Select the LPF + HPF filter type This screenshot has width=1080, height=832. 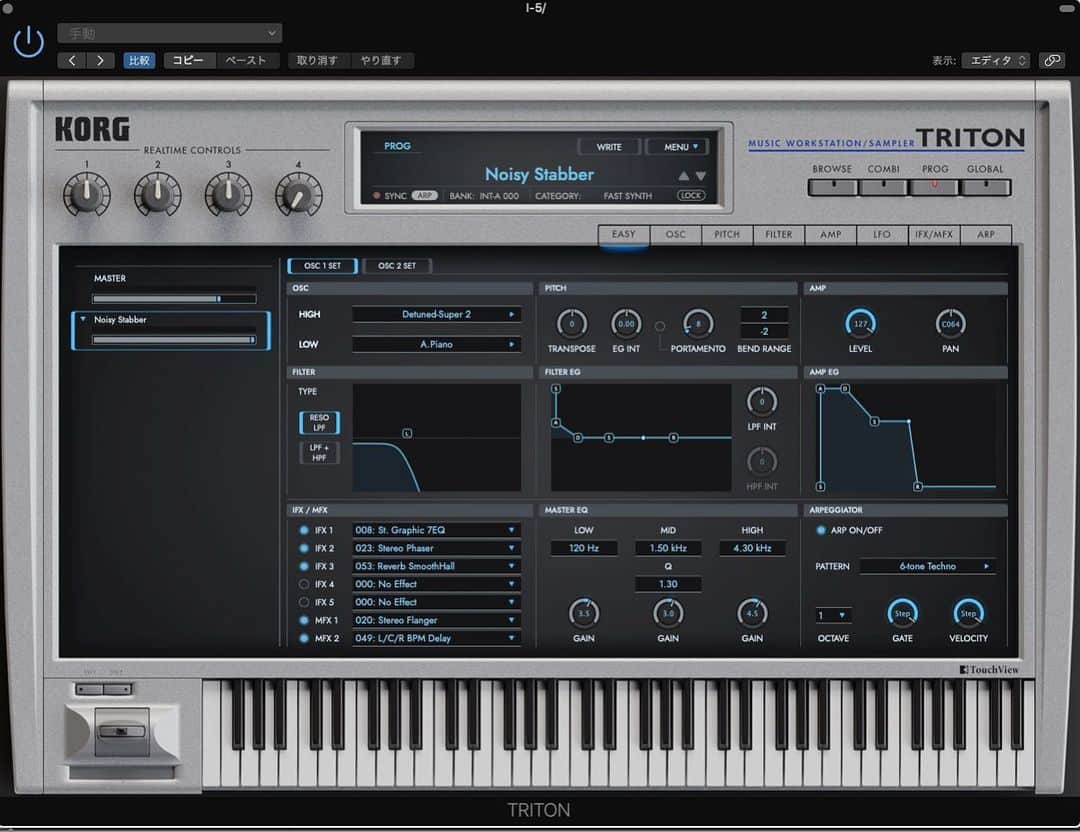(x=320, y=453)
